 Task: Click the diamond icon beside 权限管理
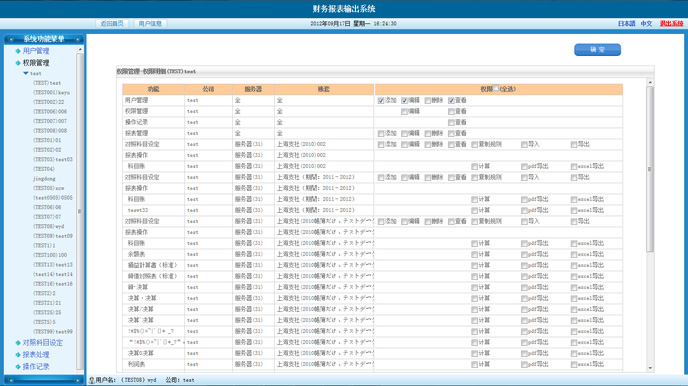tap(18, 63)
